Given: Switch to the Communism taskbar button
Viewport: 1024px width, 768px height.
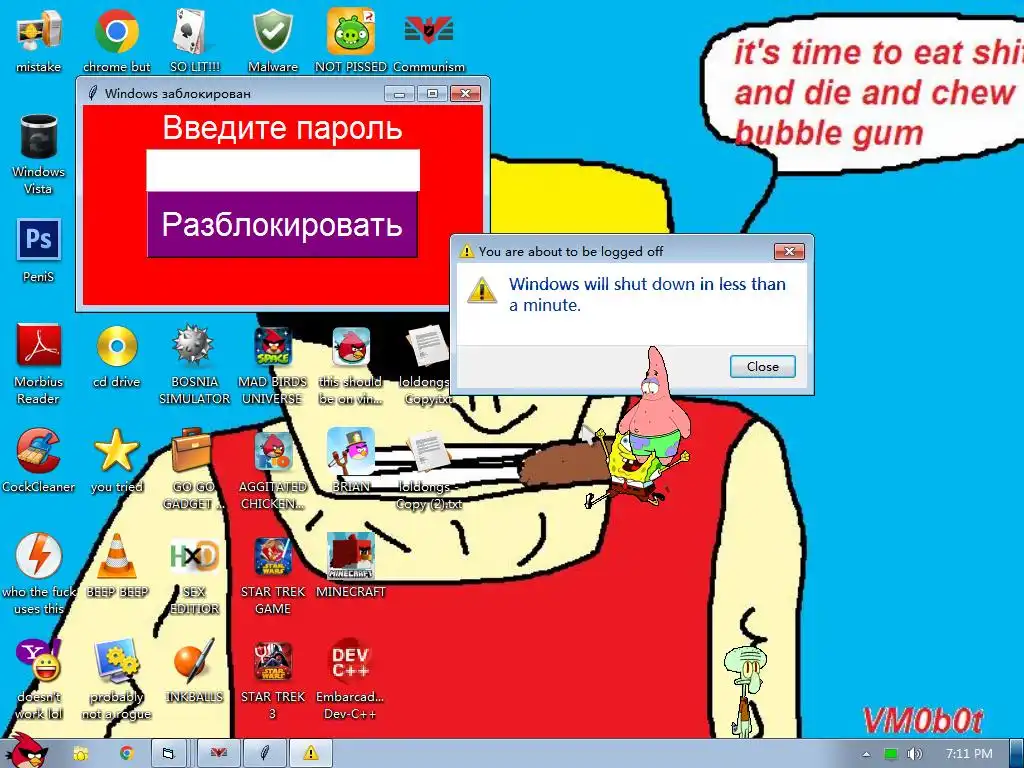Looking at the screenshot, I should tap(218, 754).
